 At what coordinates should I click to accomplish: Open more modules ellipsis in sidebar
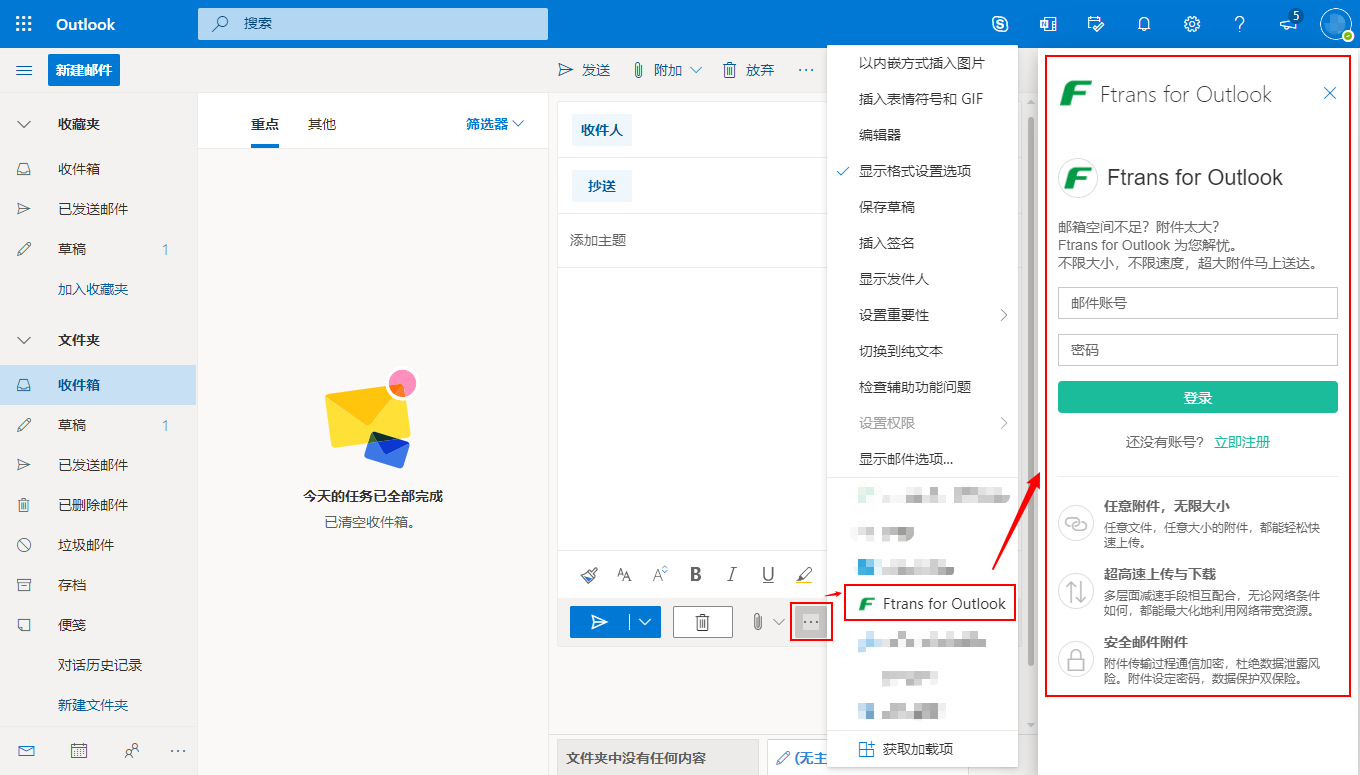178,750
